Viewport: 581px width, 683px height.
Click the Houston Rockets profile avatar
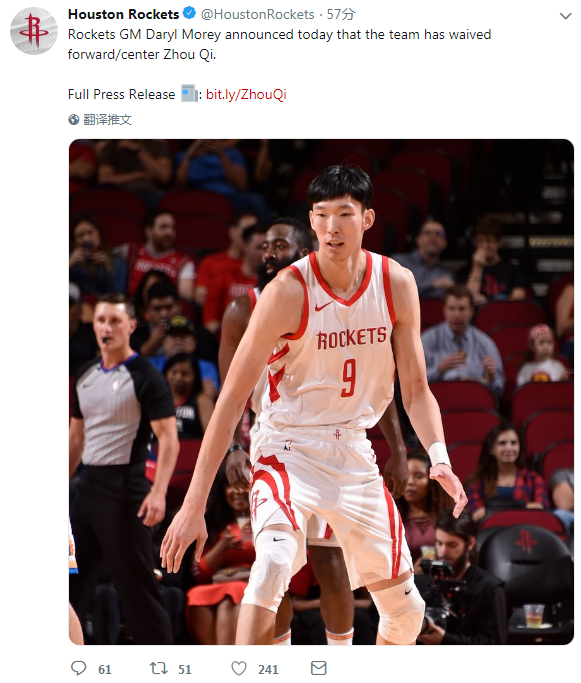[x=34, y=30]
